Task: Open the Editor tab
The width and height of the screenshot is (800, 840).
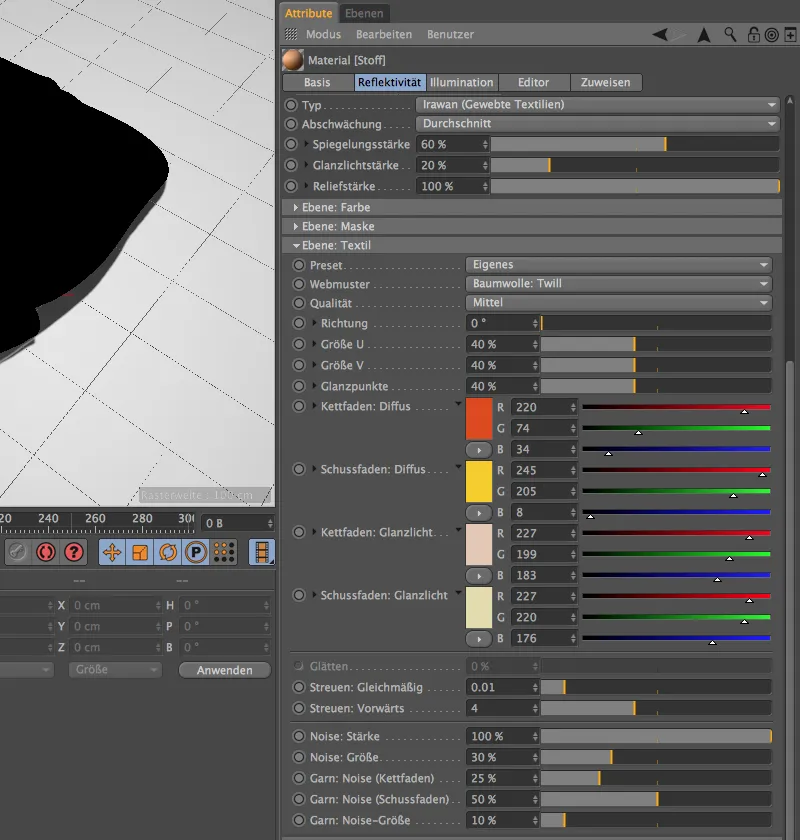Action: coord(533,82)
